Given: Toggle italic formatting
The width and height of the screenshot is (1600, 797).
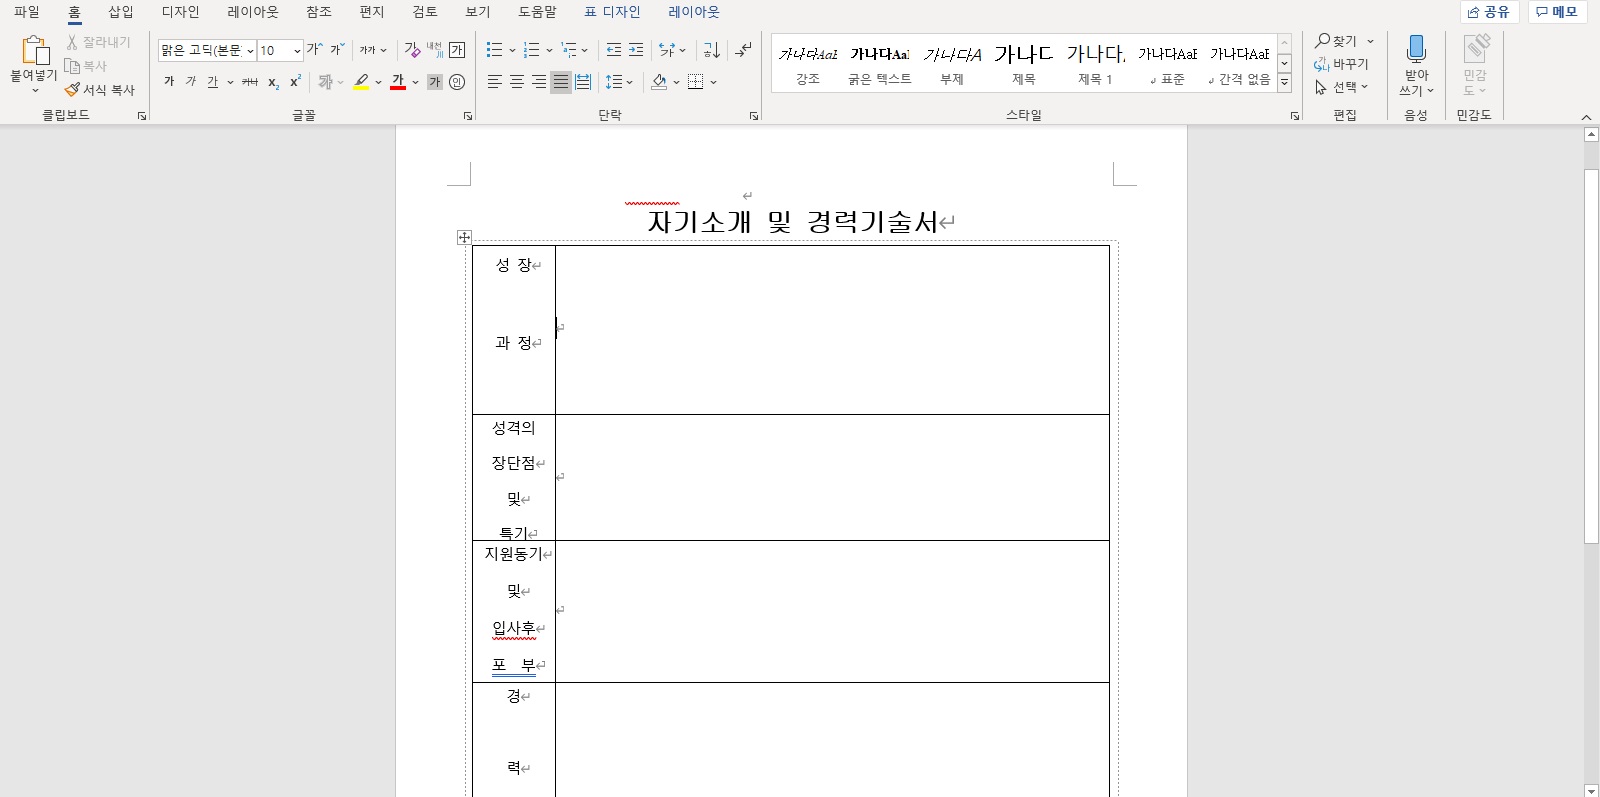Looking at the screenshot, I should 191,82.
